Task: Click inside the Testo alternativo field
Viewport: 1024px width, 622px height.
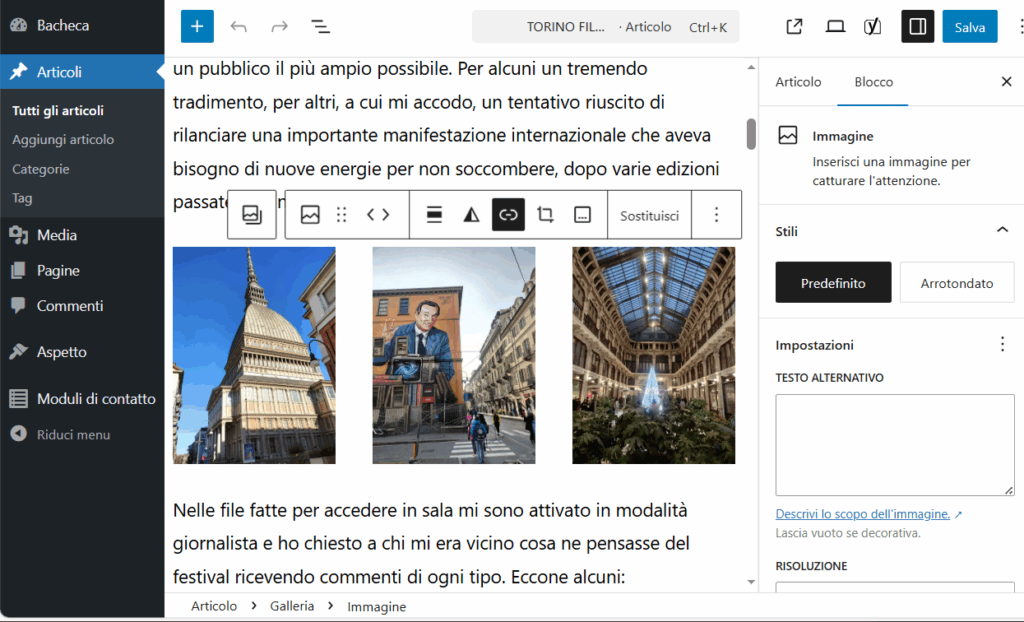Action: tap(894, 444)
